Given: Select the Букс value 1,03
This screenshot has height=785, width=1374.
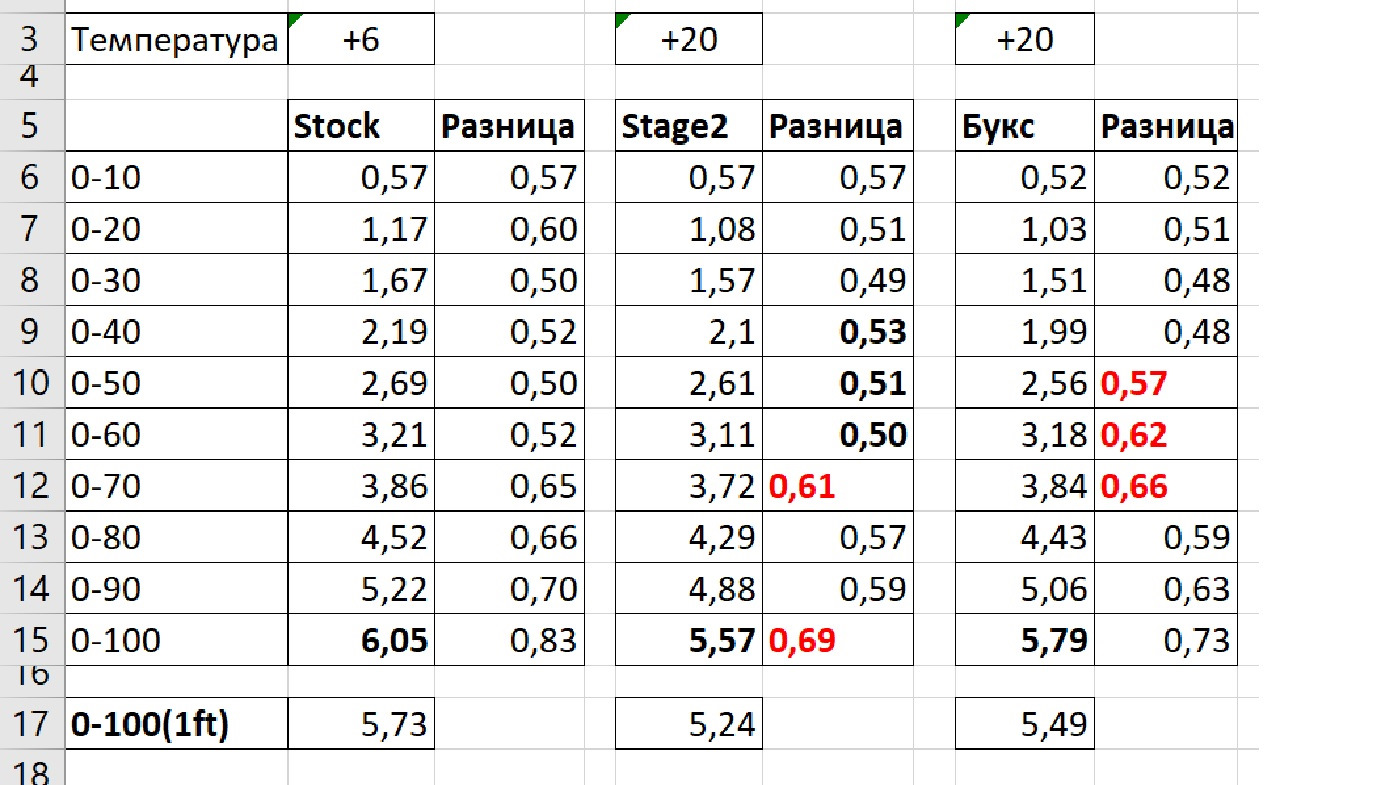Looking at the screenshot, I should click(1025, 229).
